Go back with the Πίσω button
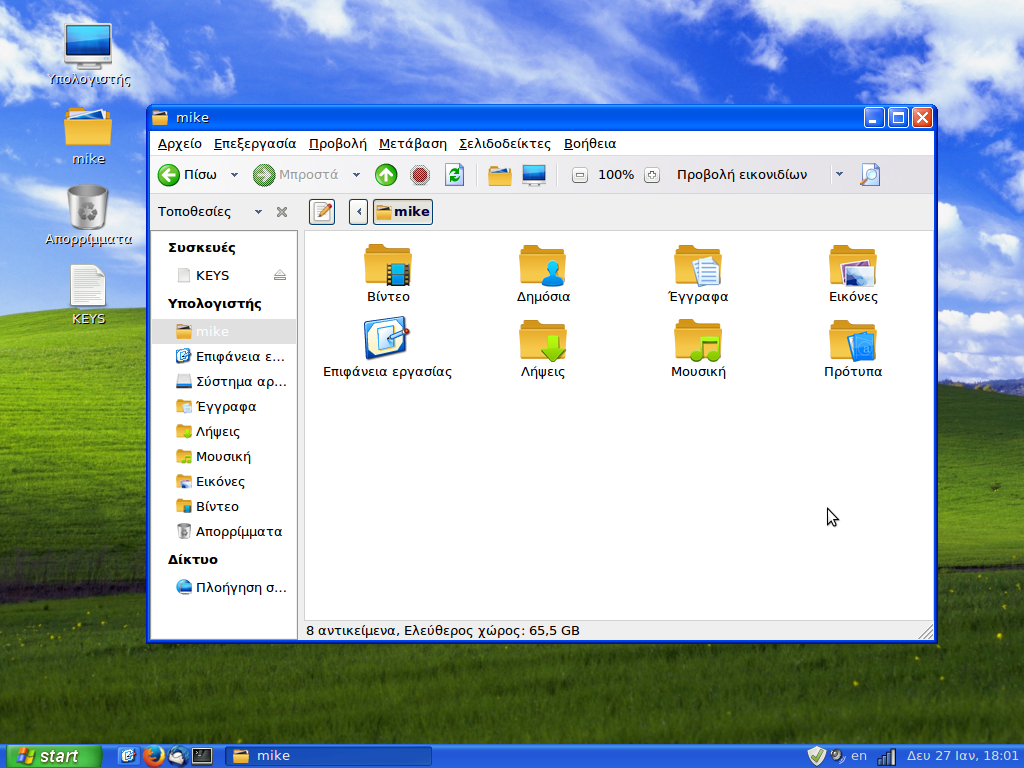This screenshot has height=768, width=1024. tap(187, 175)
